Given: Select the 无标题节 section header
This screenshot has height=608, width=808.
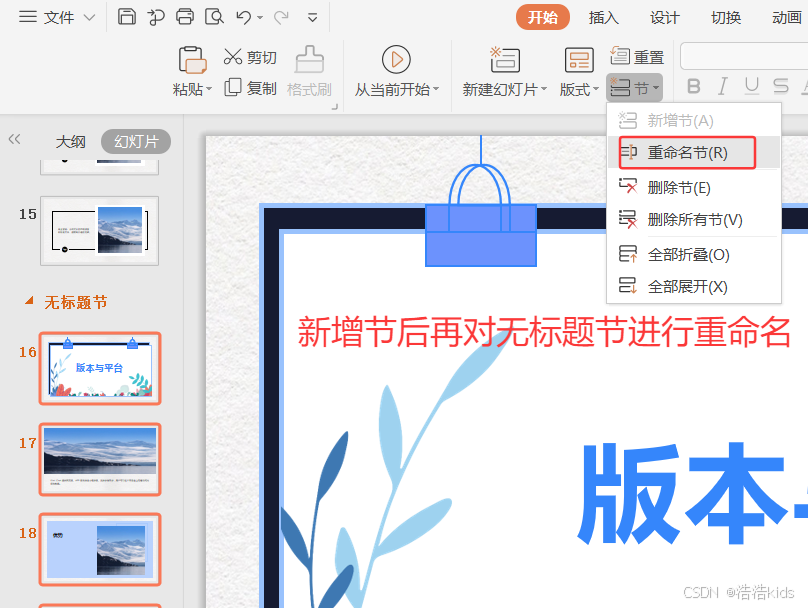Looking at the screenshot, I should point(76,302).
